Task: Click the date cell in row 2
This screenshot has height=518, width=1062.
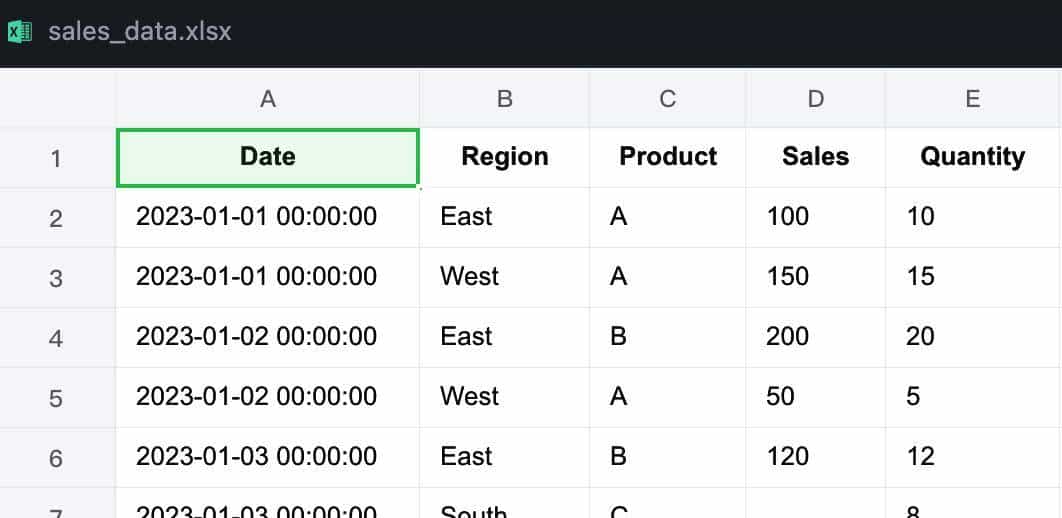Action: (x=267, y=216)
